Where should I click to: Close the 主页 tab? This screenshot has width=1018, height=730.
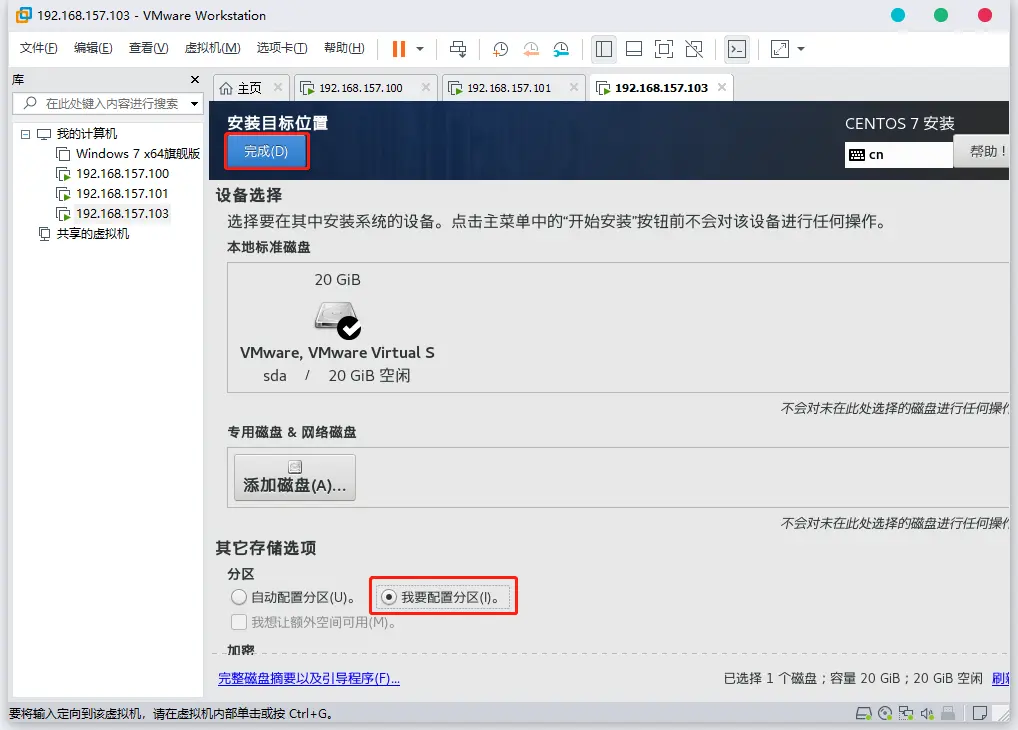[x=278, y=87]
